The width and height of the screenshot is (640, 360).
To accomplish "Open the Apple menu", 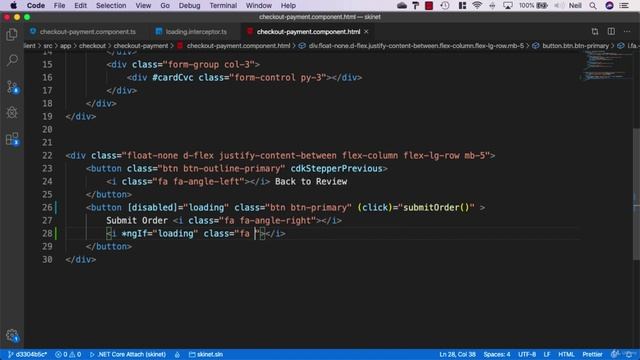I will pos(13,5).
